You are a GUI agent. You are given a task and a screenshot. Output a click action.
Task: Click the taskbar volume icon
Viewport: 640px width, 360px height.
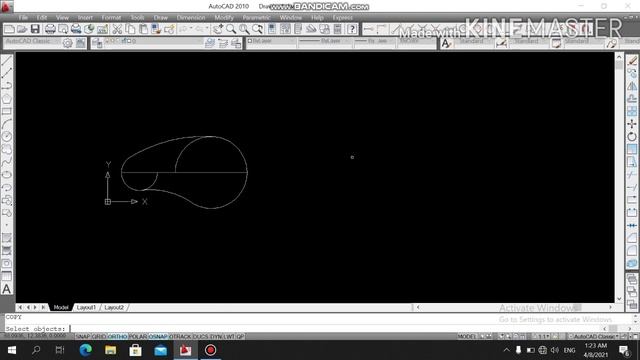(x=554, y=350)
